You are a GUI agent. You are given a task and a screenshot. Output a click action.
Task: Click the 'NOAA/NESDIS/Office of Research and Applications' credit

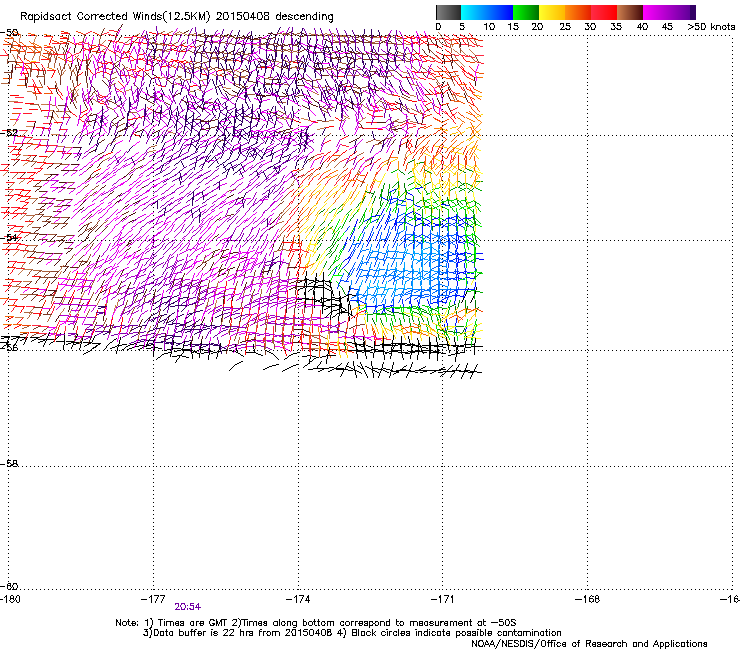tap(589, 644)
